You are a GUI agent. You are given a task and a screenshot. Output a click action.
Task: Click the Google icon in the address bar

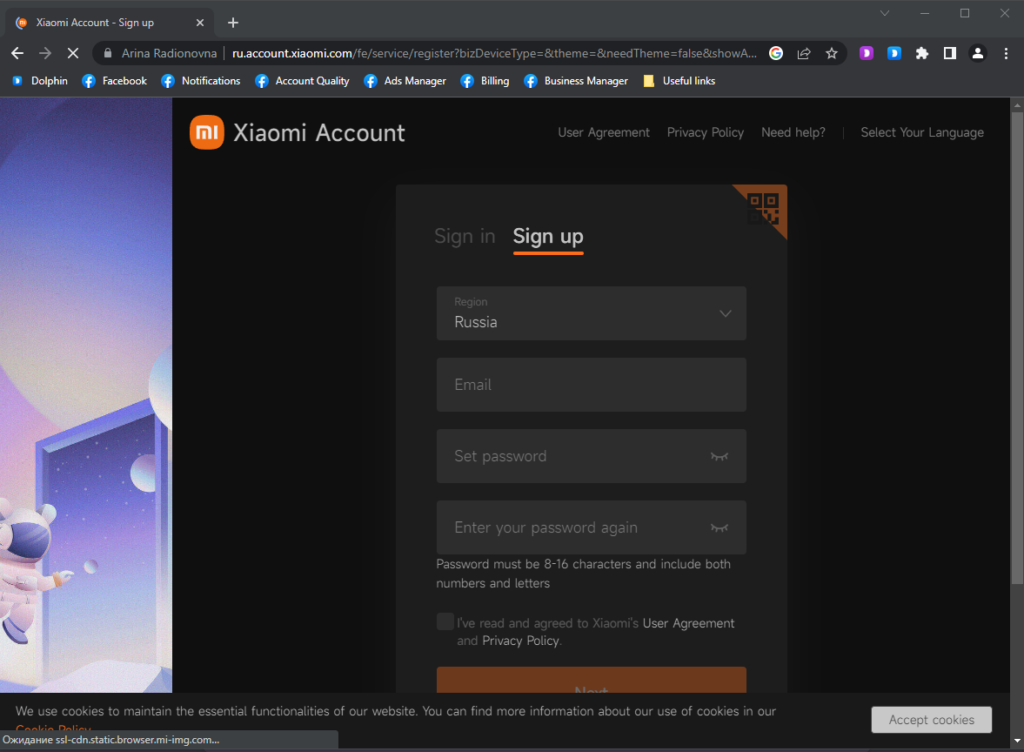[776, 54]
